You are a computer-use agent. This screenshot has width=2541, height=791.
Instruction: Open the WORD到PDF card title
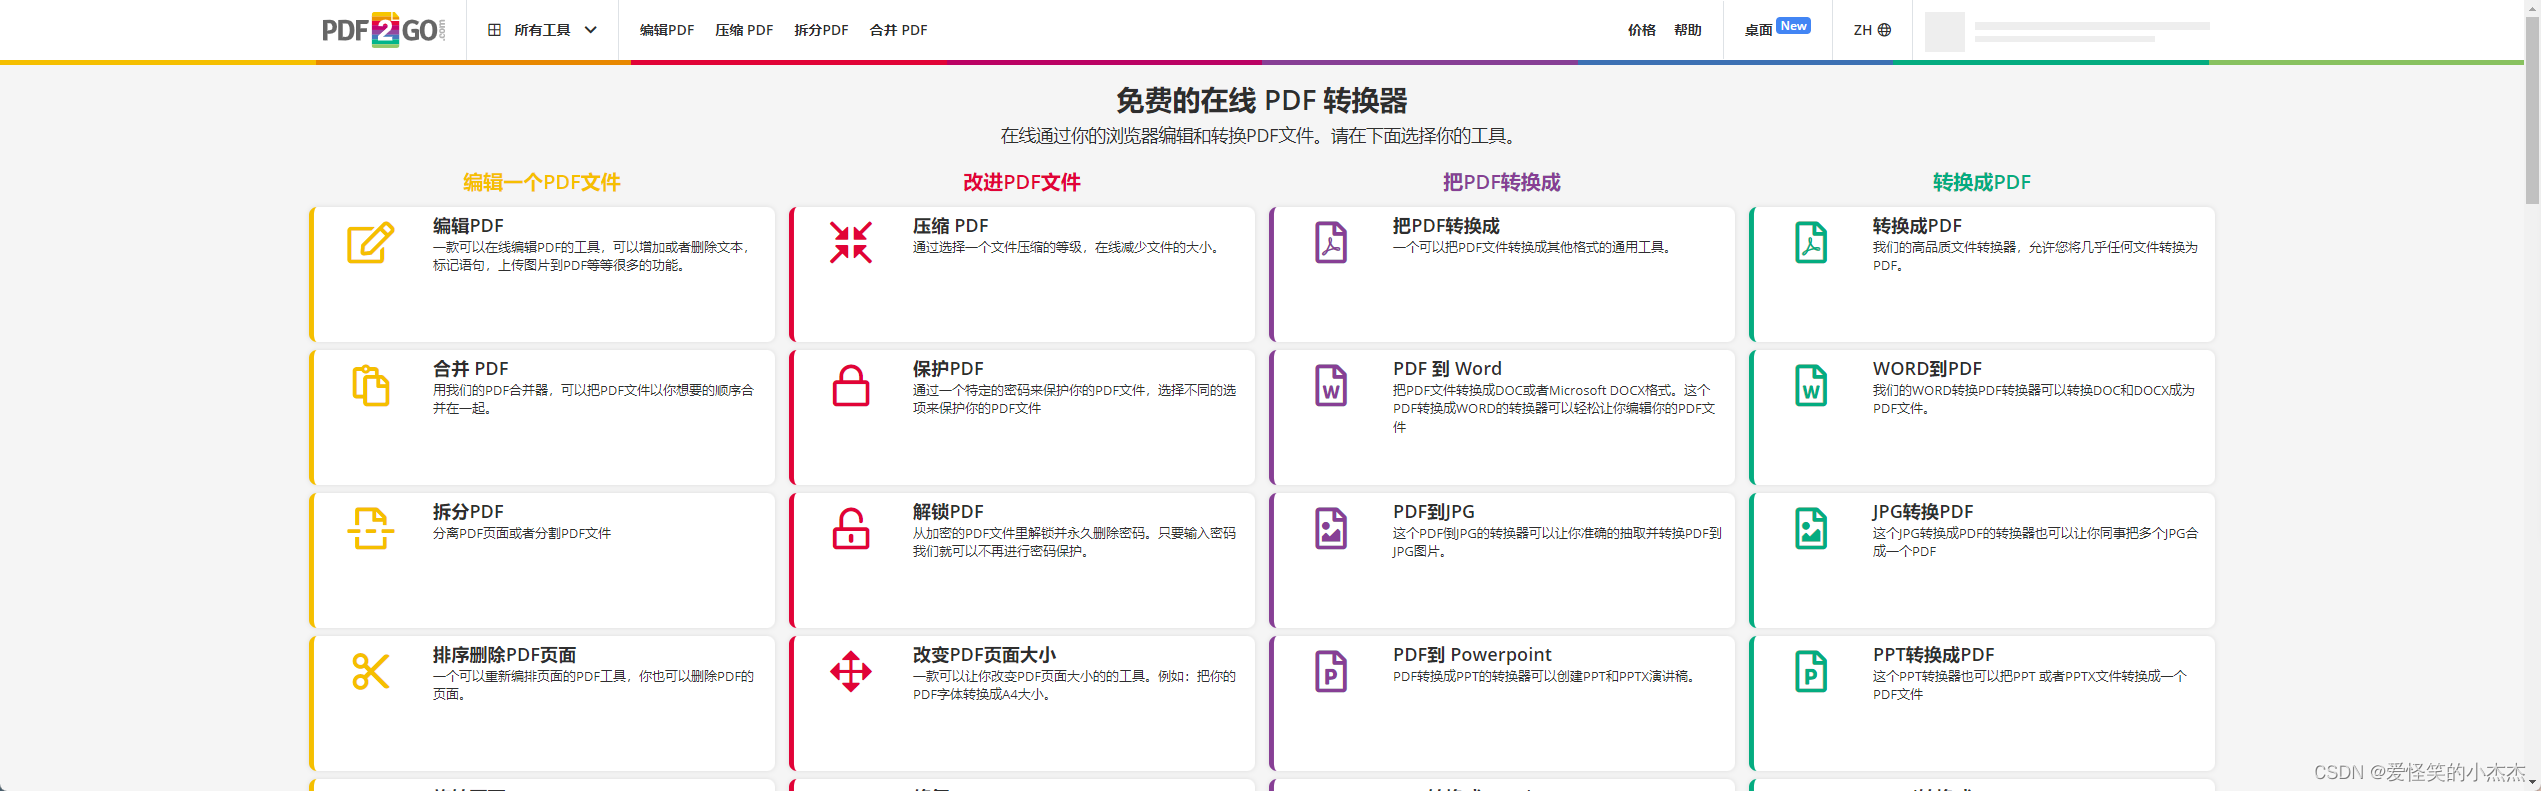point(1927,369)
